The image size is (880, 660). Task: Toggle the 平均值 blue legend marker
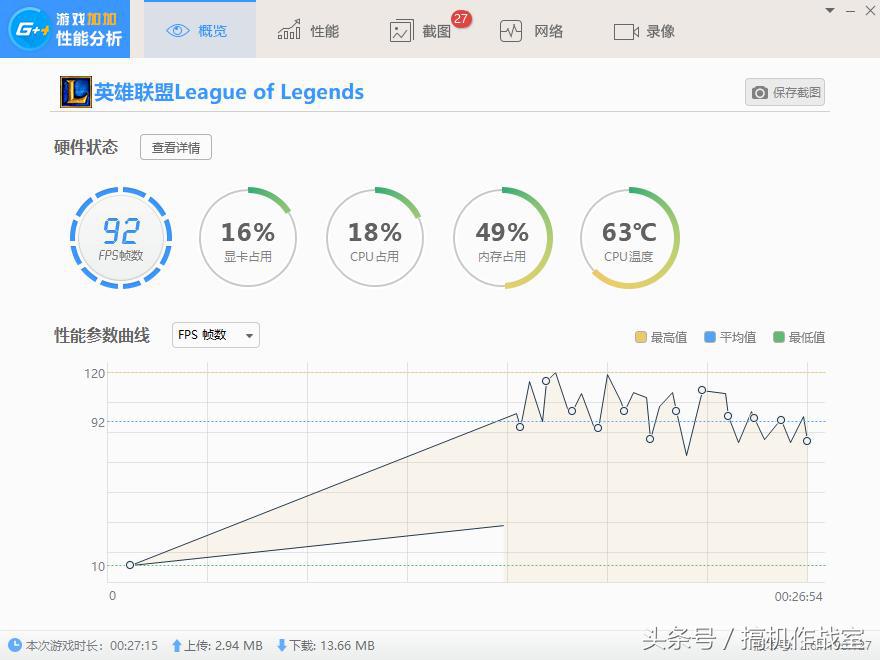(710, 337)
